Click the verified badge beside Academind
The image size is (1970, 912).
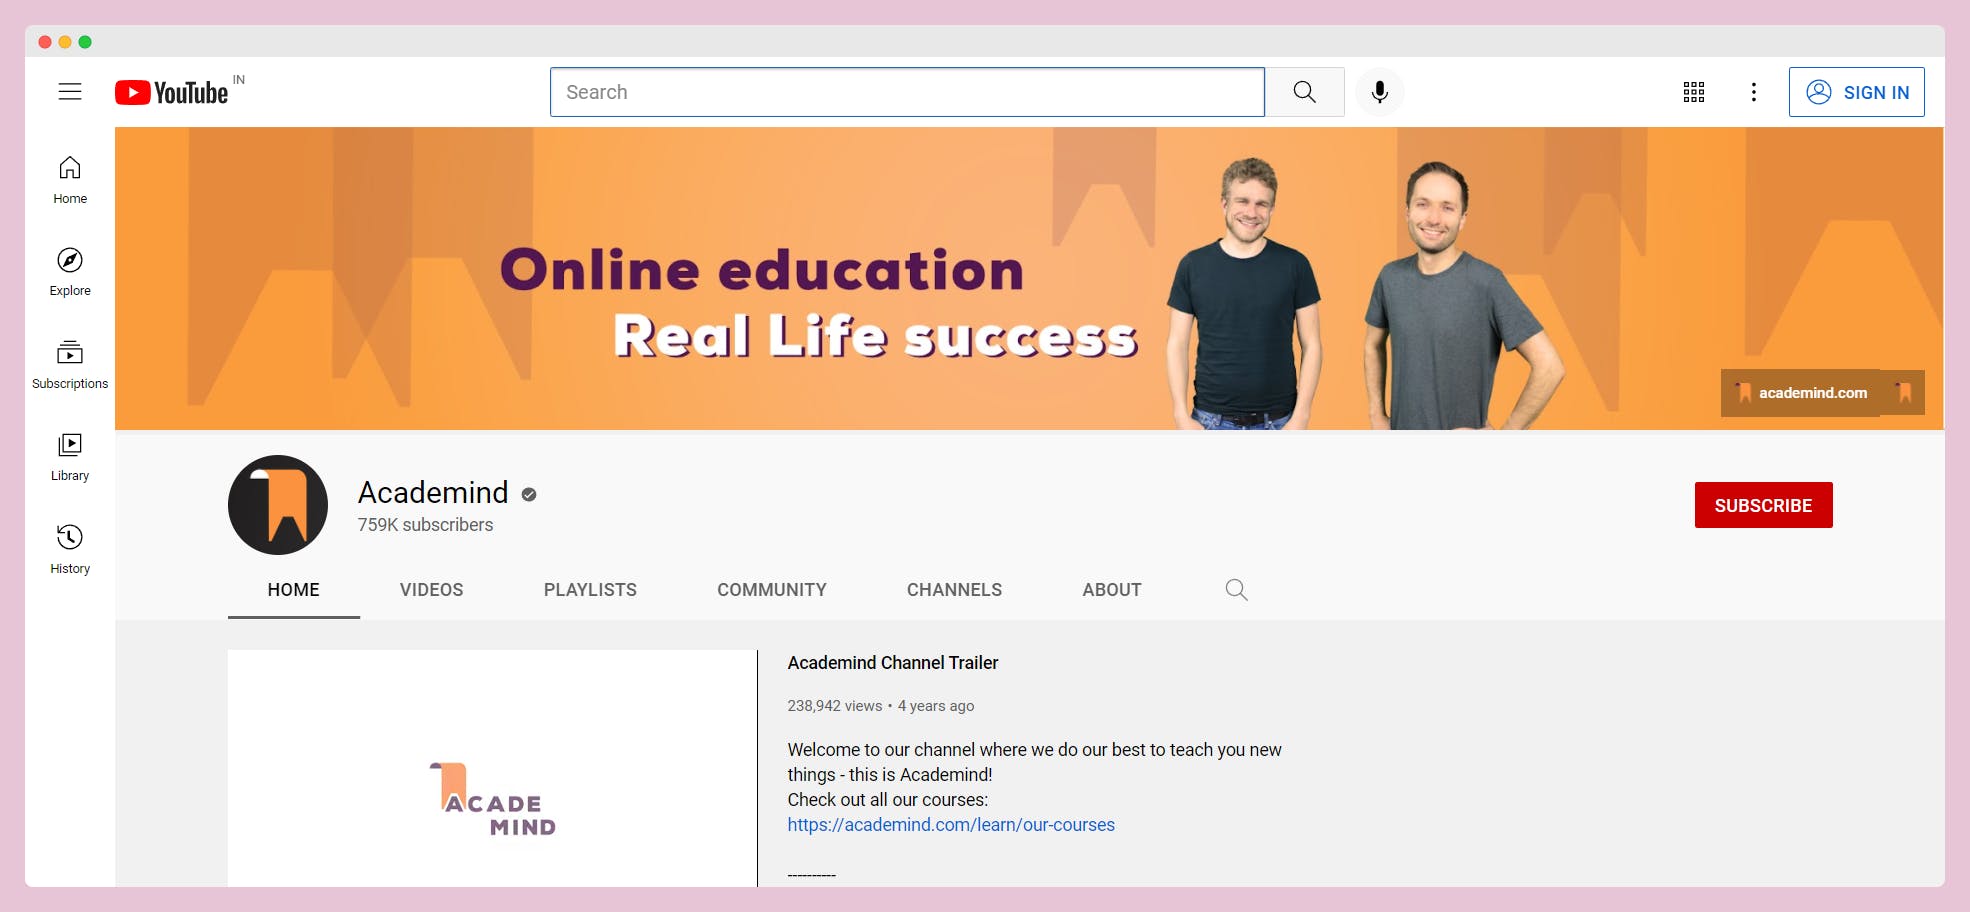529,494
